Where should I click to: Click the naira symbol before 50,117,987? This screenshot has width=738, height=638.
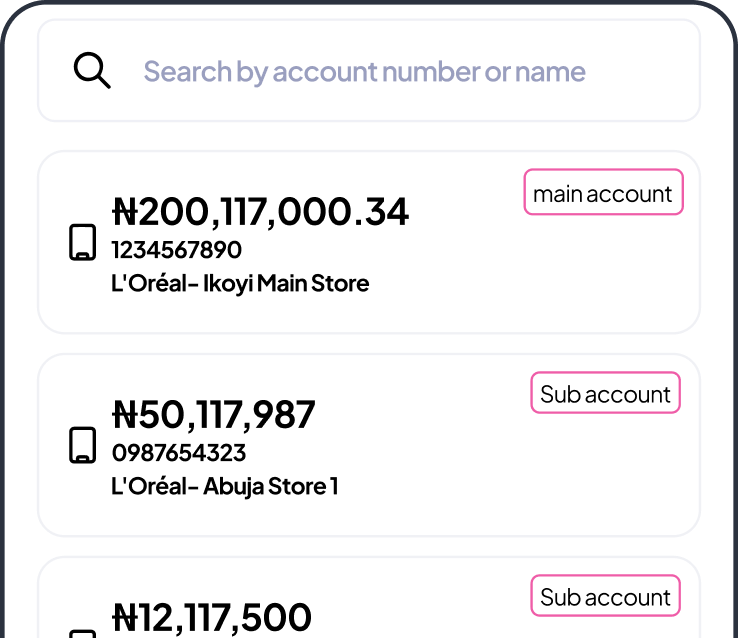(124, 414)
